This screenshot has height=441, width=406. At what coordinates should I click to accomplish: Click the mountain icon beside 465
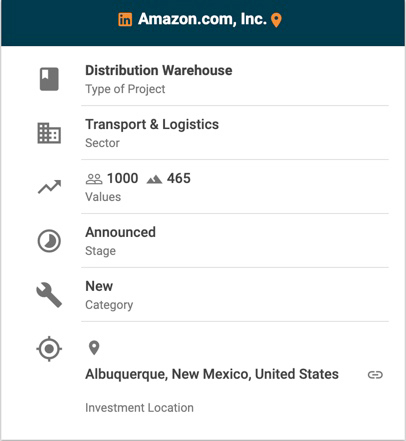click(154, 180)
